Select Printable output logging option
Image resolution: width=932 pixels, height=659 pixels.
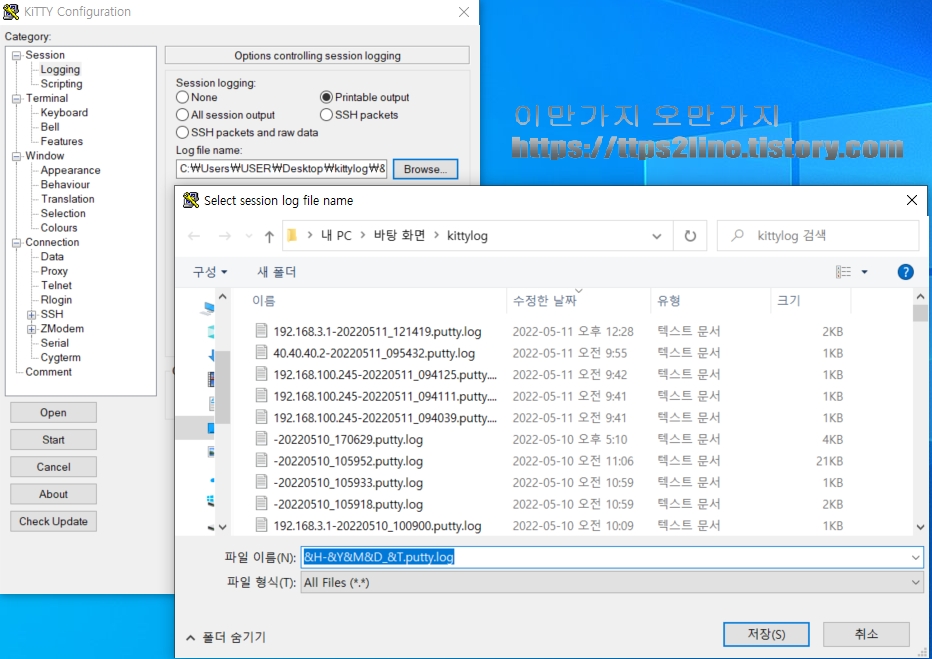point(326,97)
